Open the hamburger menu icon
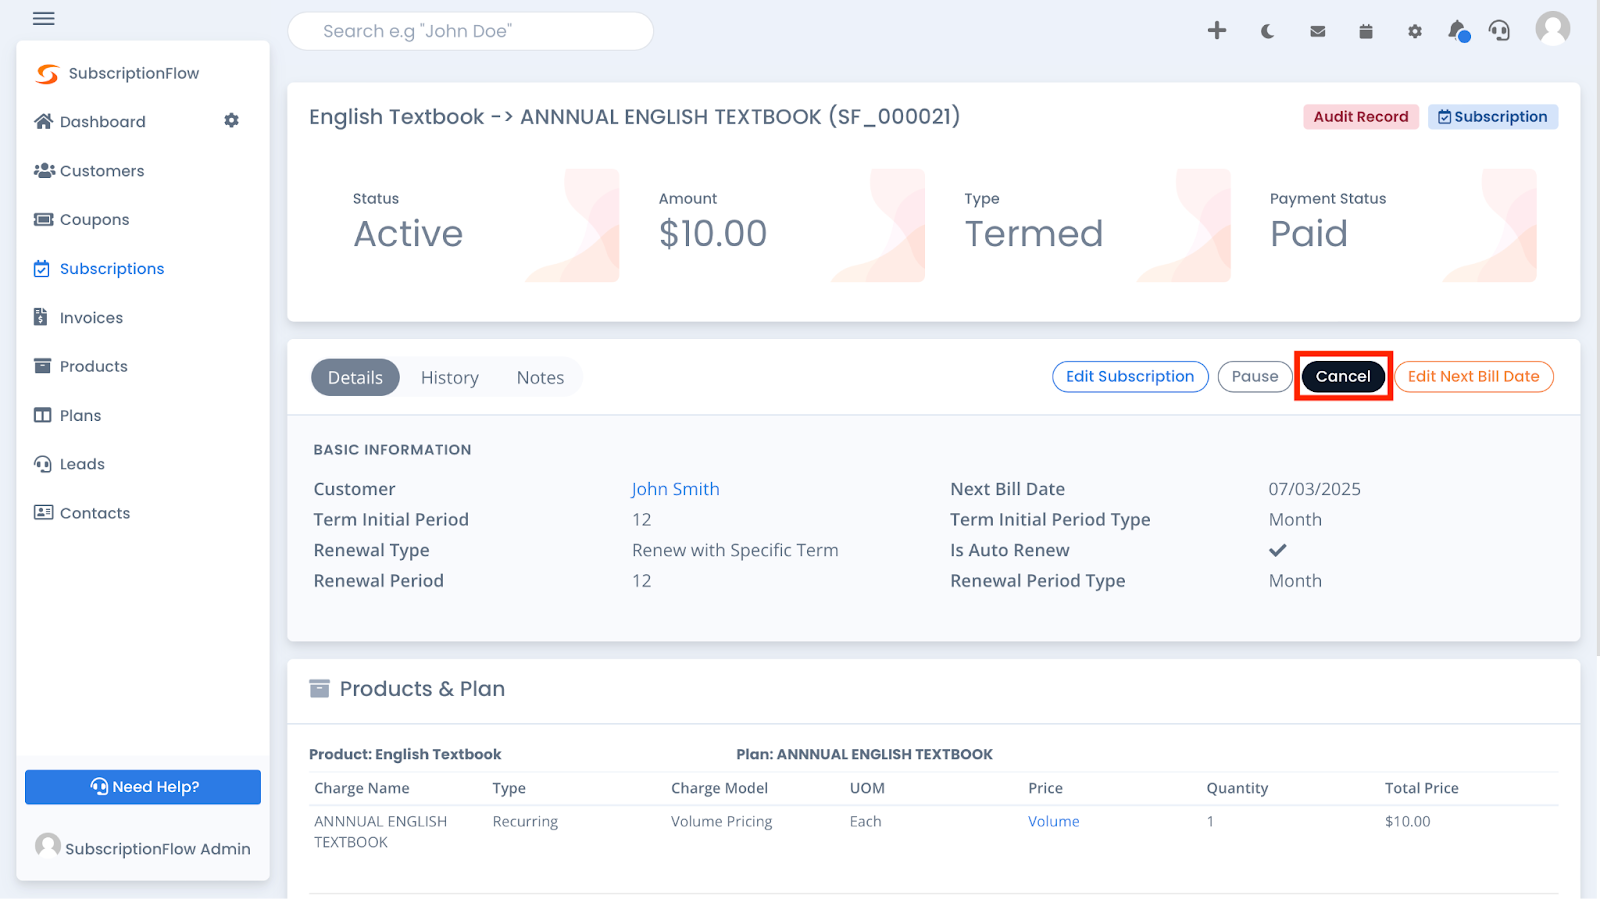1600x899 pixels. pos(43,19)
